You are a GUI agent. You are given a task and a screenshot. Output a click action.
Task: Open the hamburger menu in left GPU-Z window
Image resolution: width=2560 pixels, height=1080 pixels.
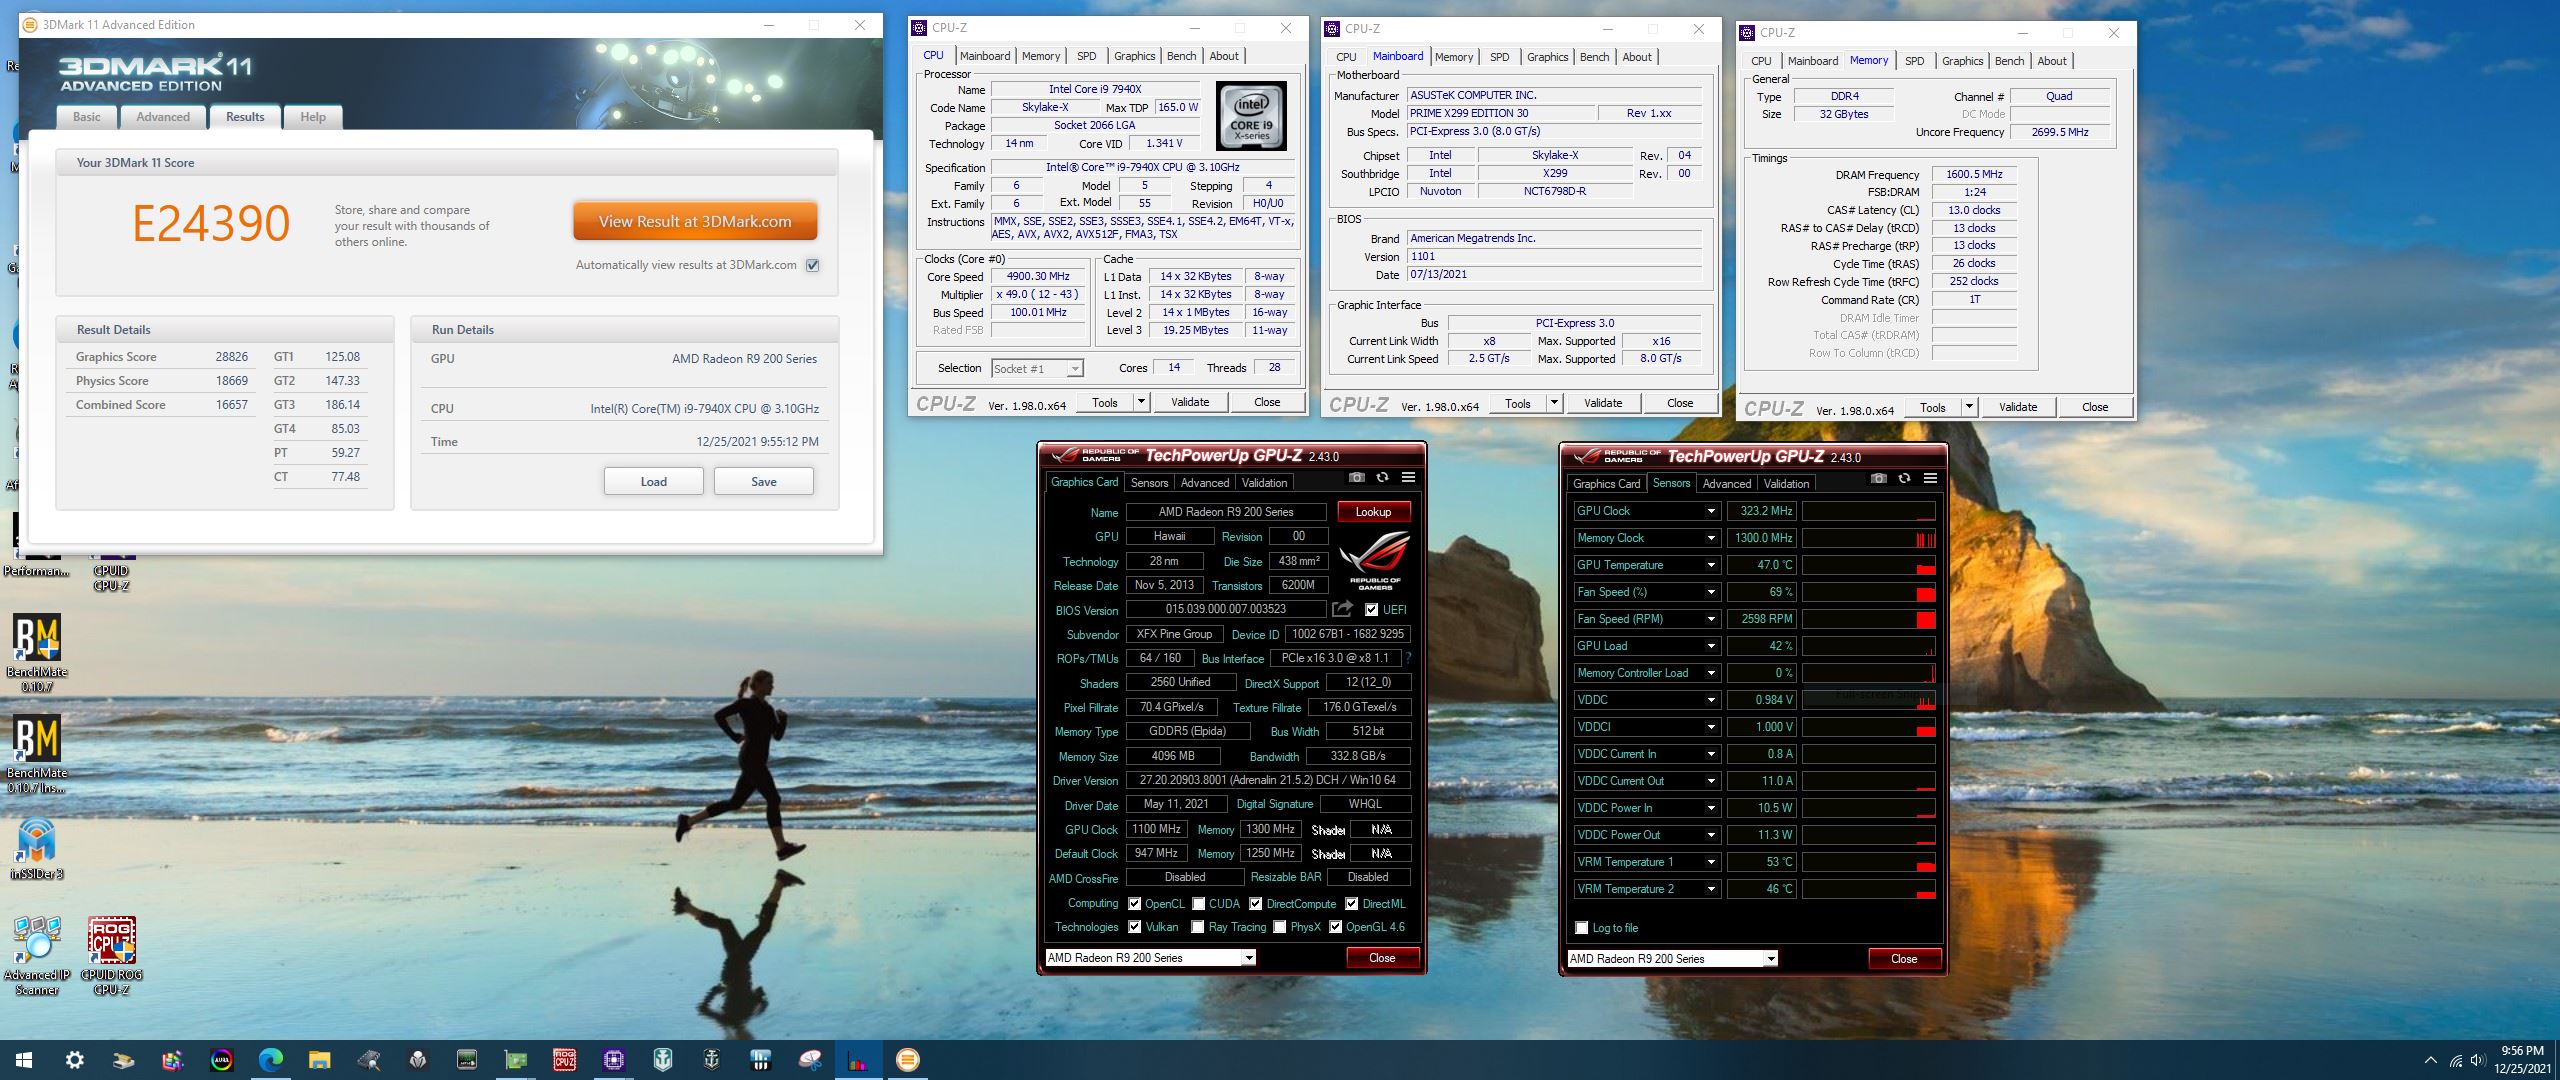pyautogui.click(x=1408, y=478)
